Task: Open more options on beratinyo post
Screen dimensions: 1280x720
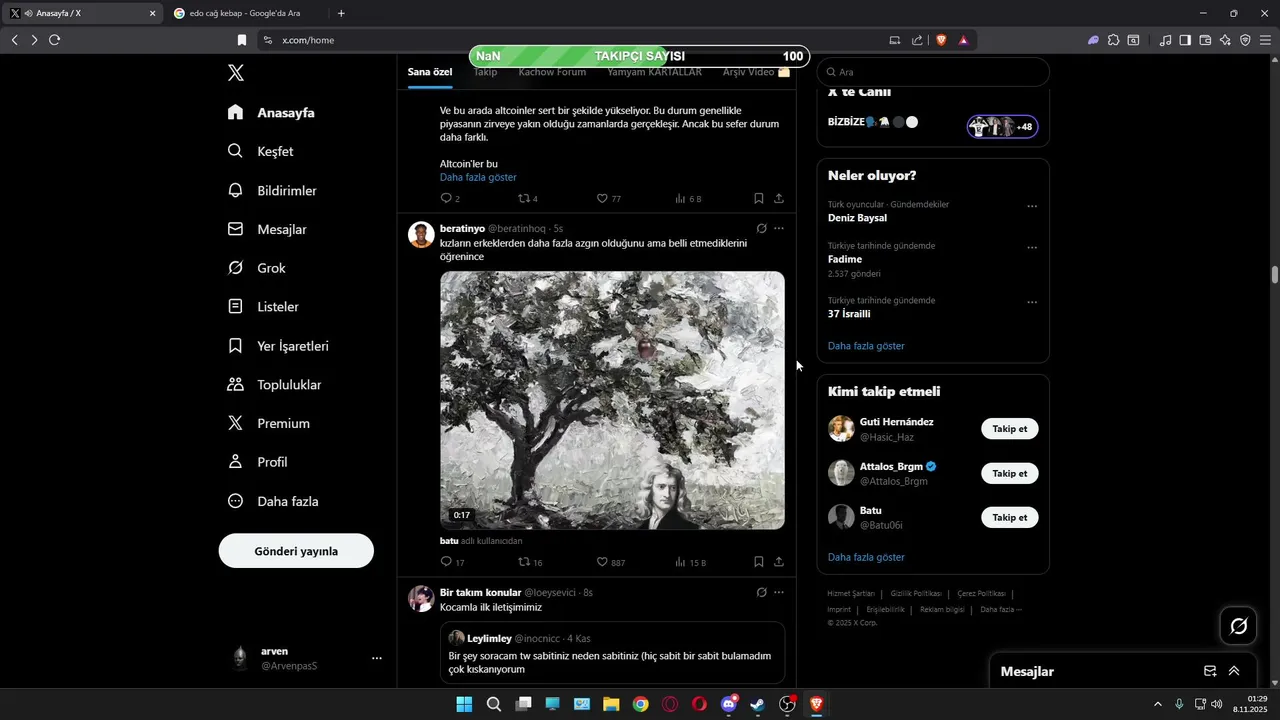Action: tap(779, 229)
